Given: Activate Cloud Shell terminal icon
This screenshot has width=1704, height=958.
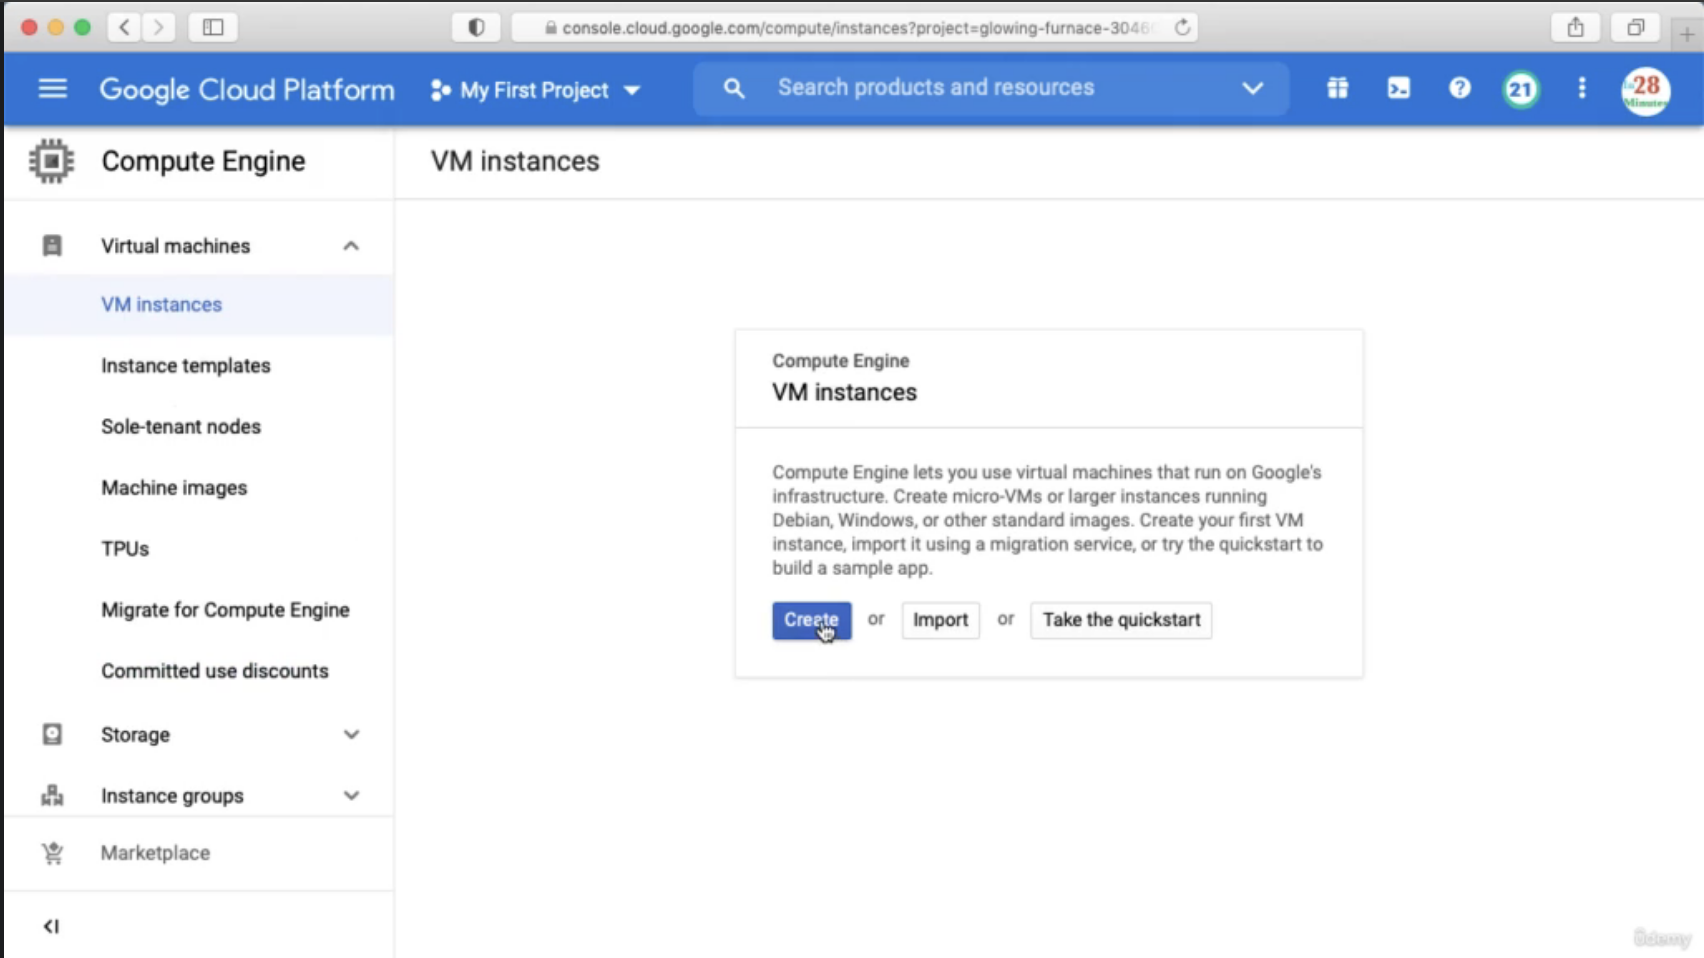Looking at the screenshot, I should point(1398,88).
